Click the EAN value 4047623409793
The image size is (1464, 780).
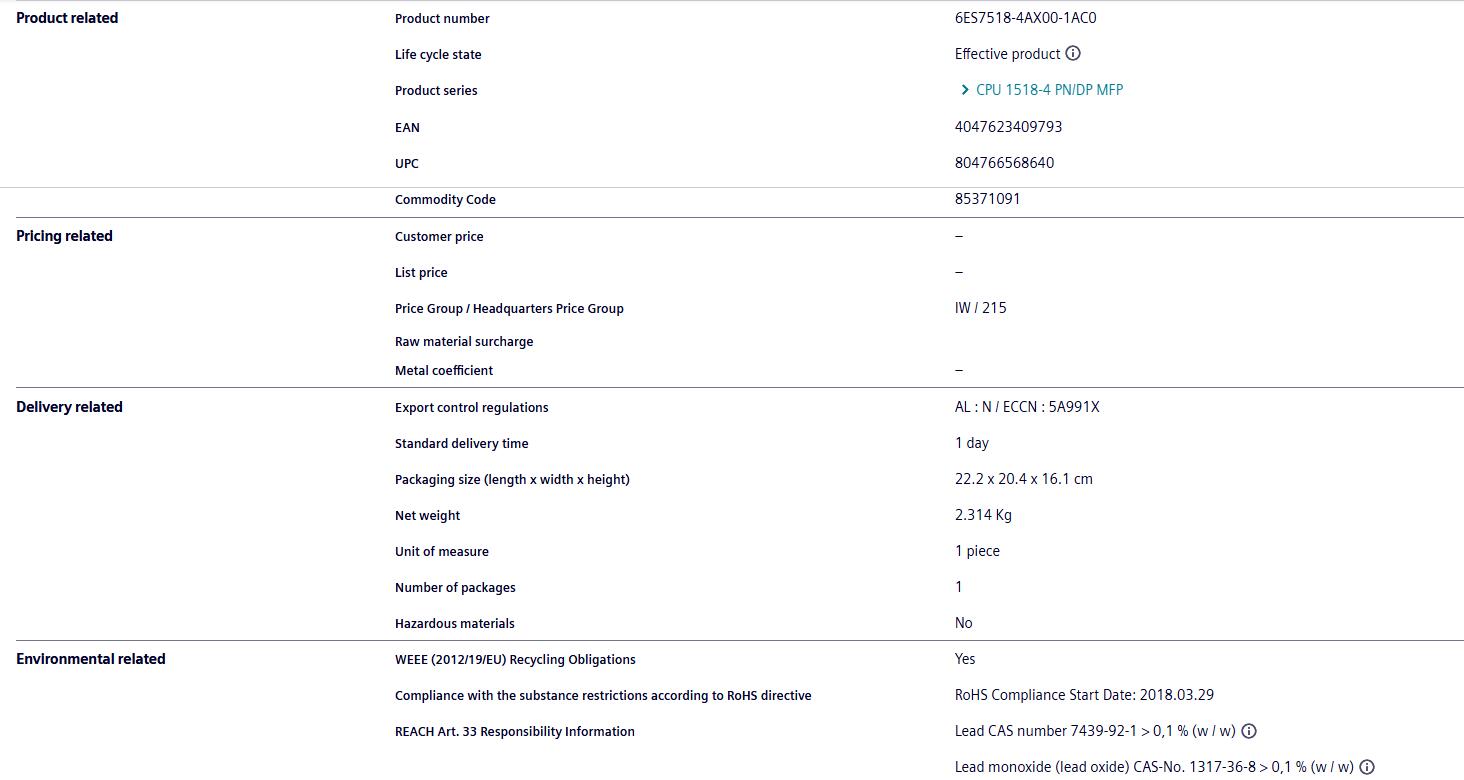(1008, 127)
